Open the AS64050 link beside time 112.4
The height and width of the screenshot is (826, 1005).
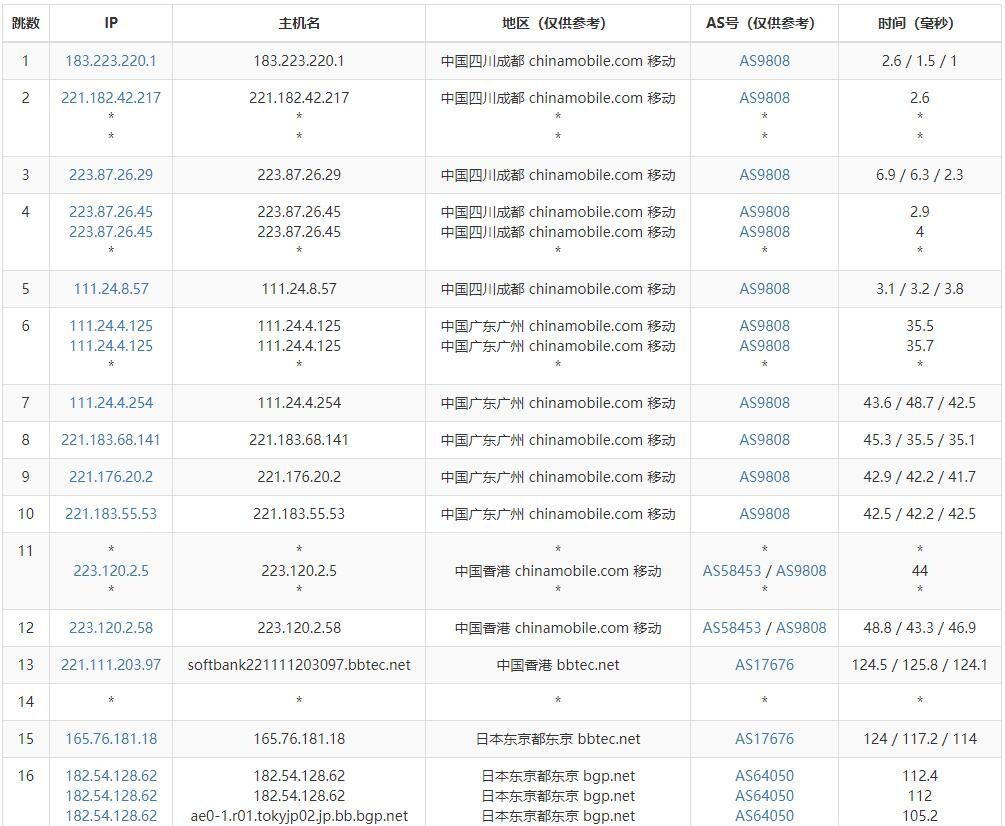tap(764, 776)
